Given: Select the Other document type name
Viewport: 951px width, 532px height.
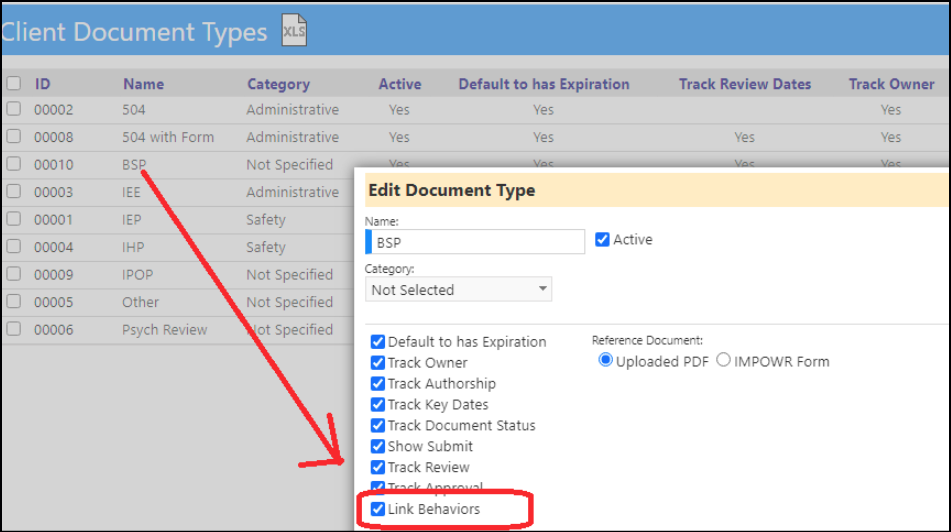Looking at the screenshot, I should pos(141,302).
